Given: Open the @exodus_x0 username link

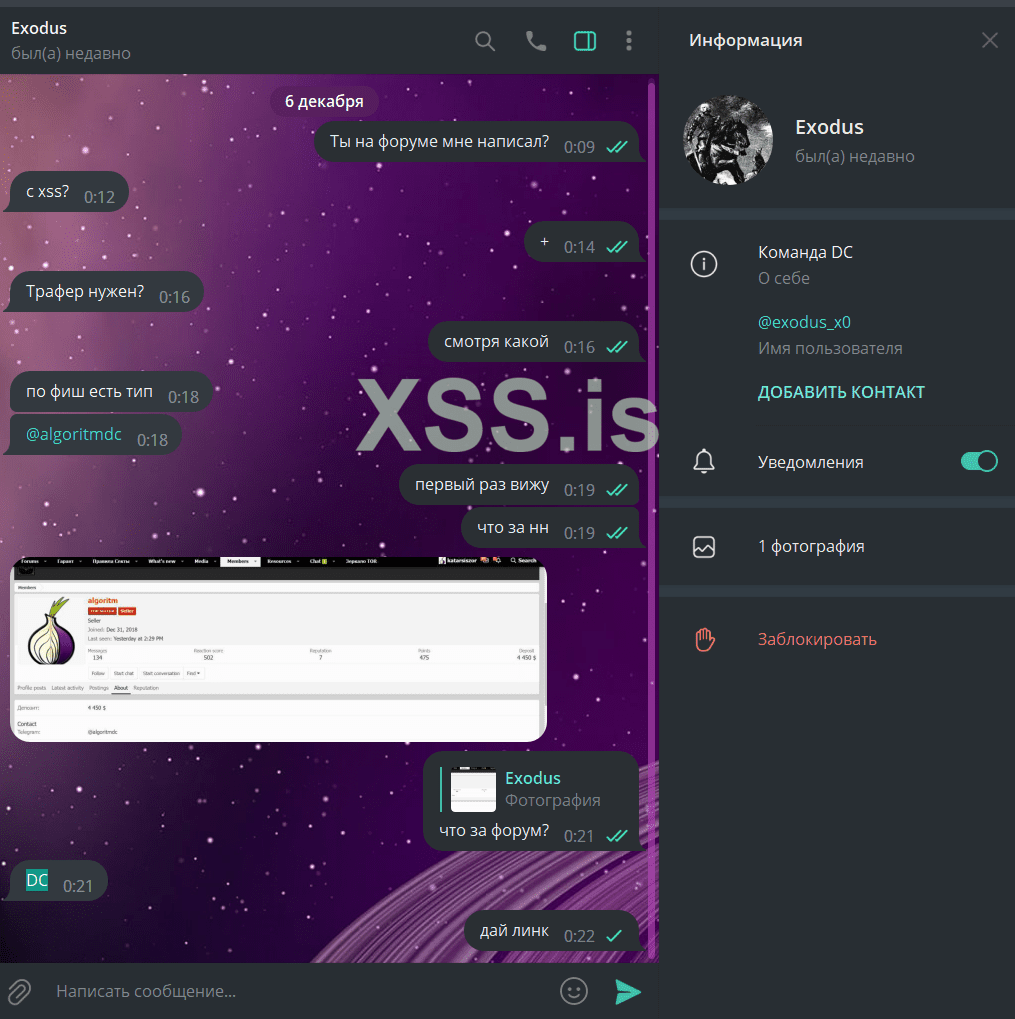Looking at the screenshot, I should click(x=804, y=321).
